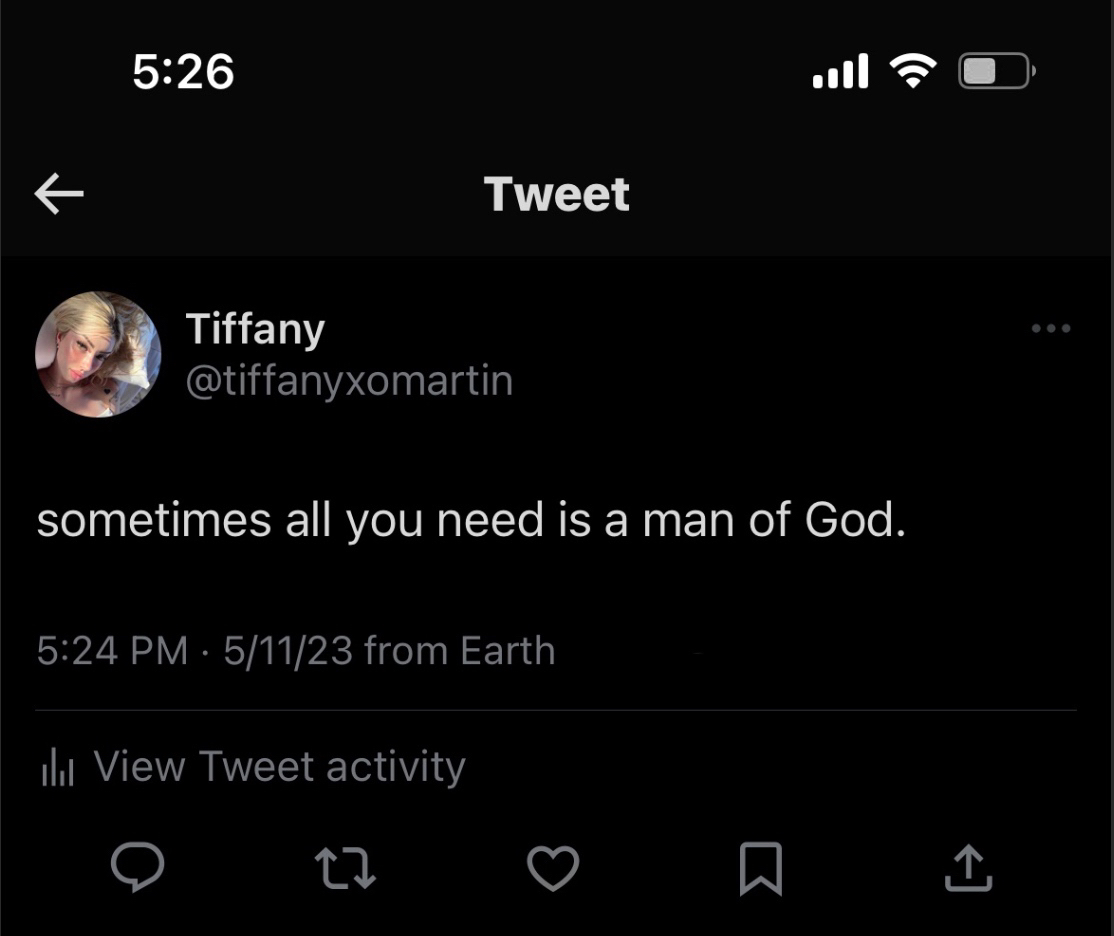This screenshot has height=936, width=1114.
Task: Open View Tweet activity
Action: click(279, 767)
